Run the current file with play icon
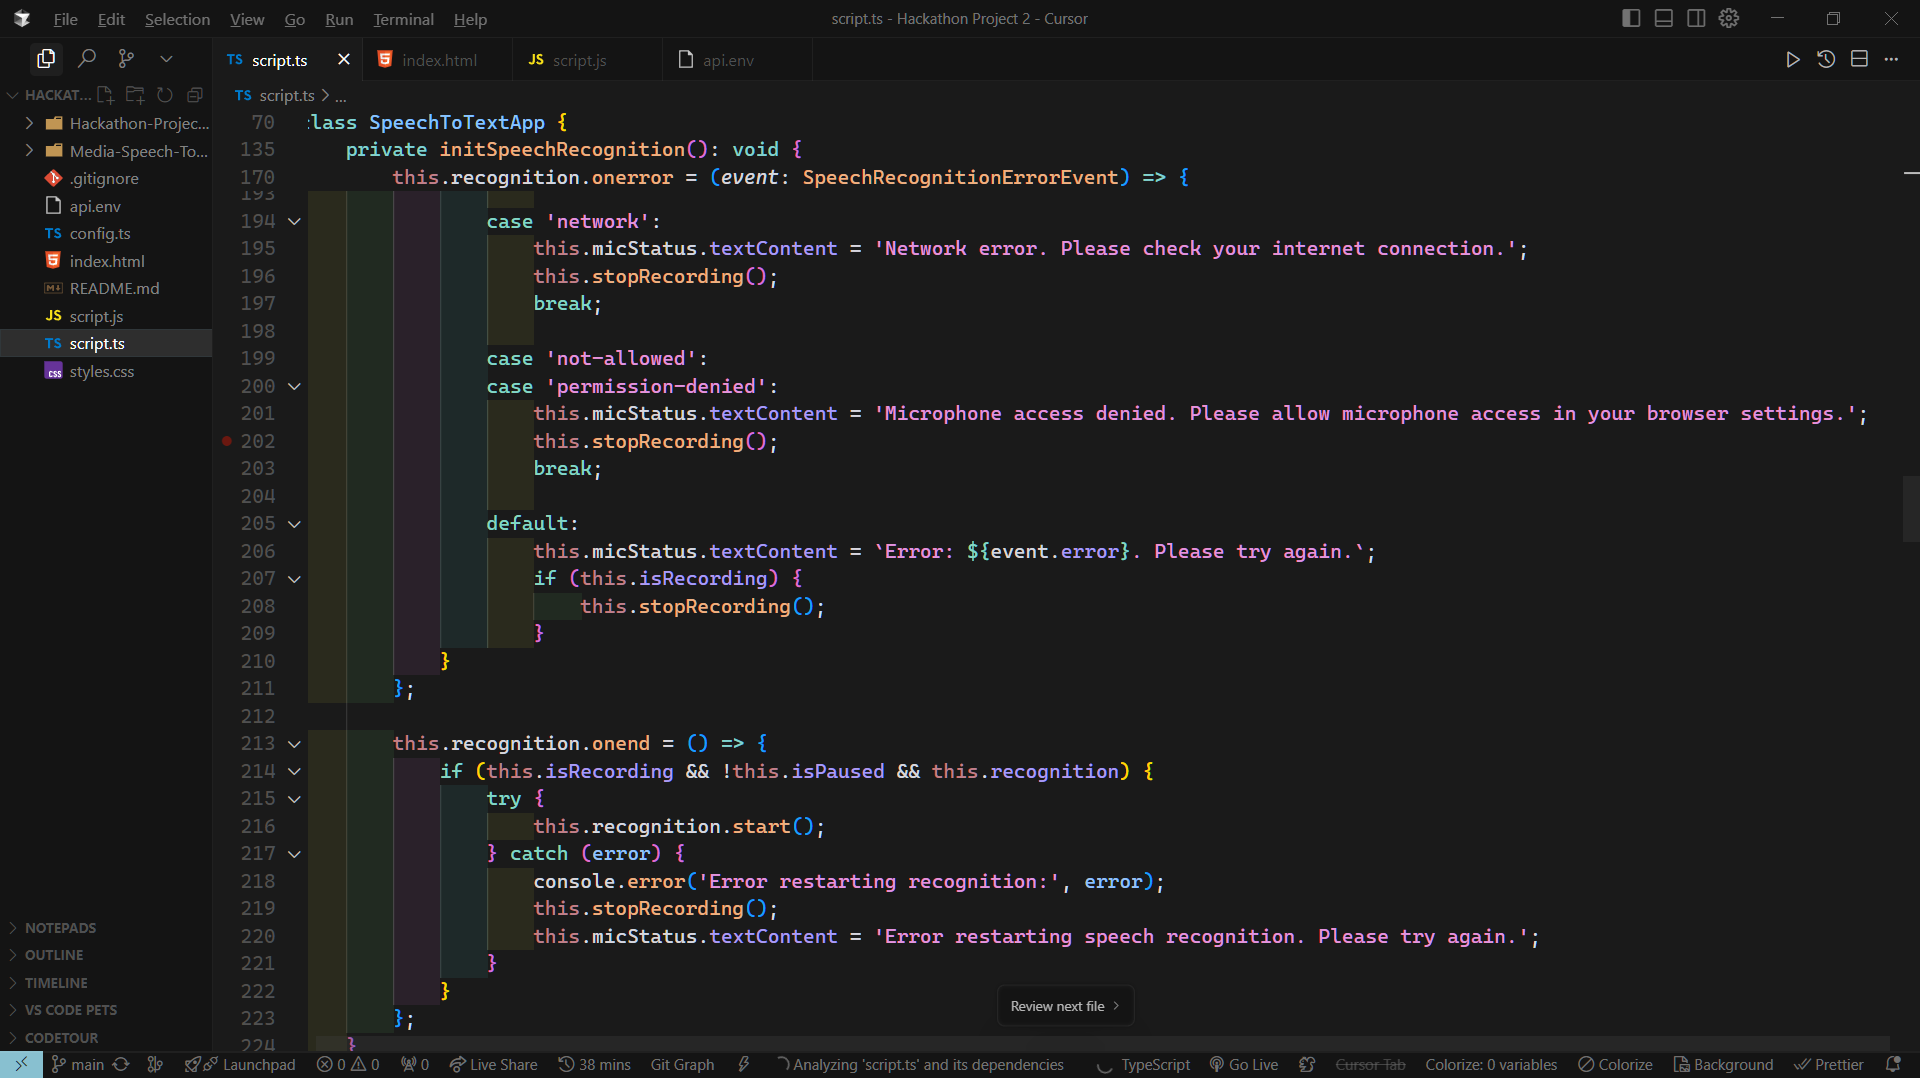 pos(1793,60)
